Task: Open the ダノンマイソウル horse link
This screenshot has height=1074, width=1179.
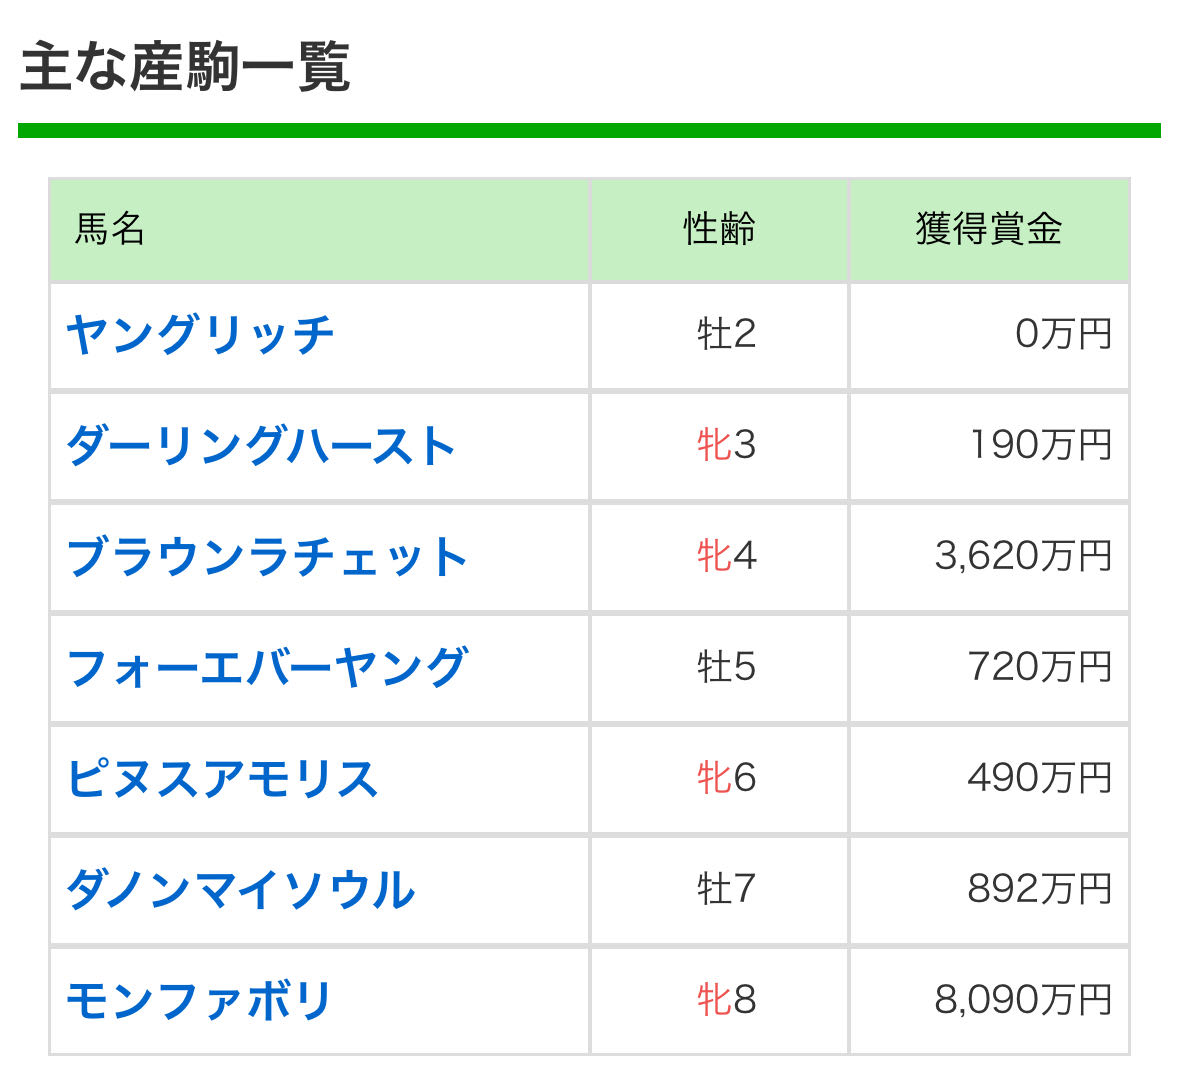Action: [240, 890]
